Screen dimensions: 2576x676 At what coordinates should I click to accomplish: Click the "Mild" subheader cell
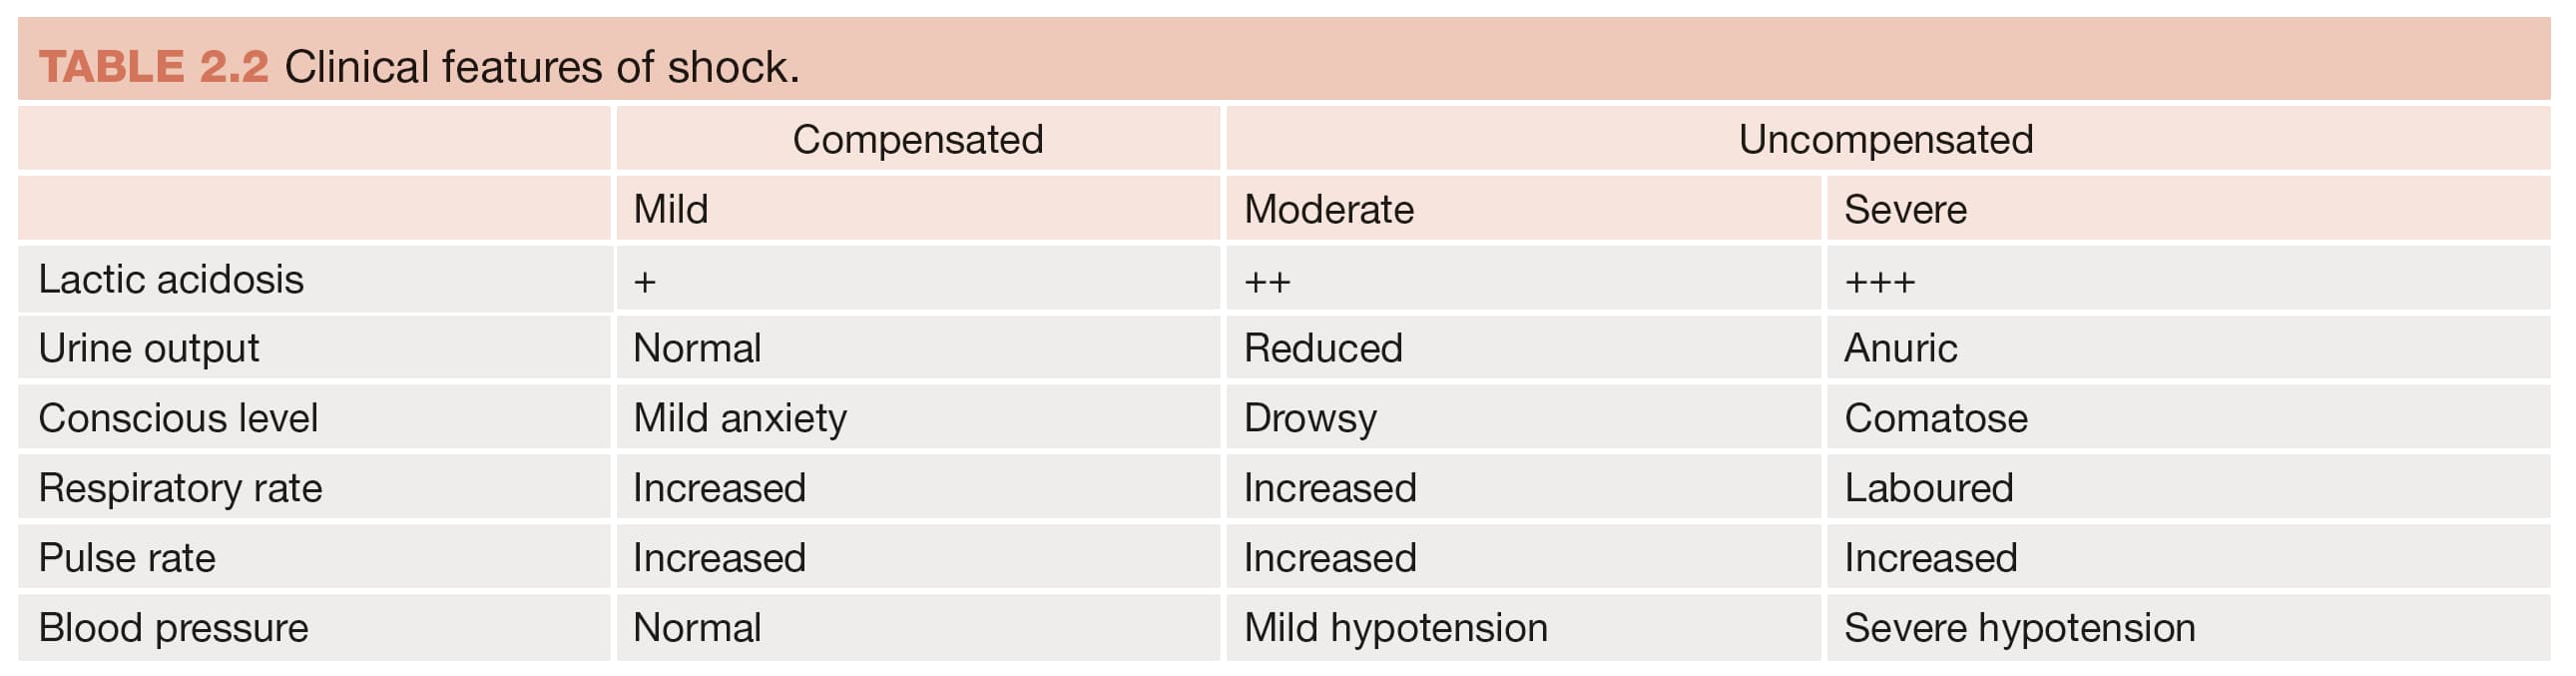tap(671, 209)
